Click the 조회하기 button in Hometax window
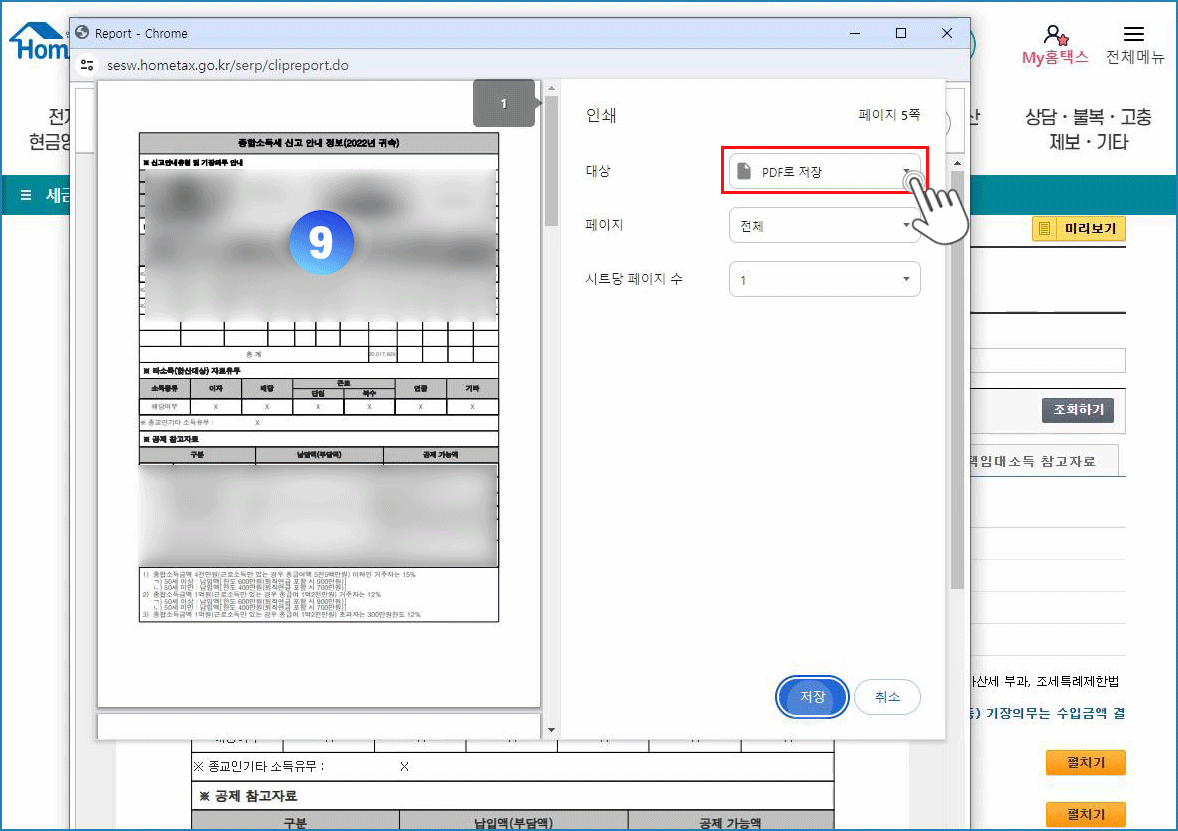Image resolution: width=1178 pixels, height=831 pixels. 1077,409
